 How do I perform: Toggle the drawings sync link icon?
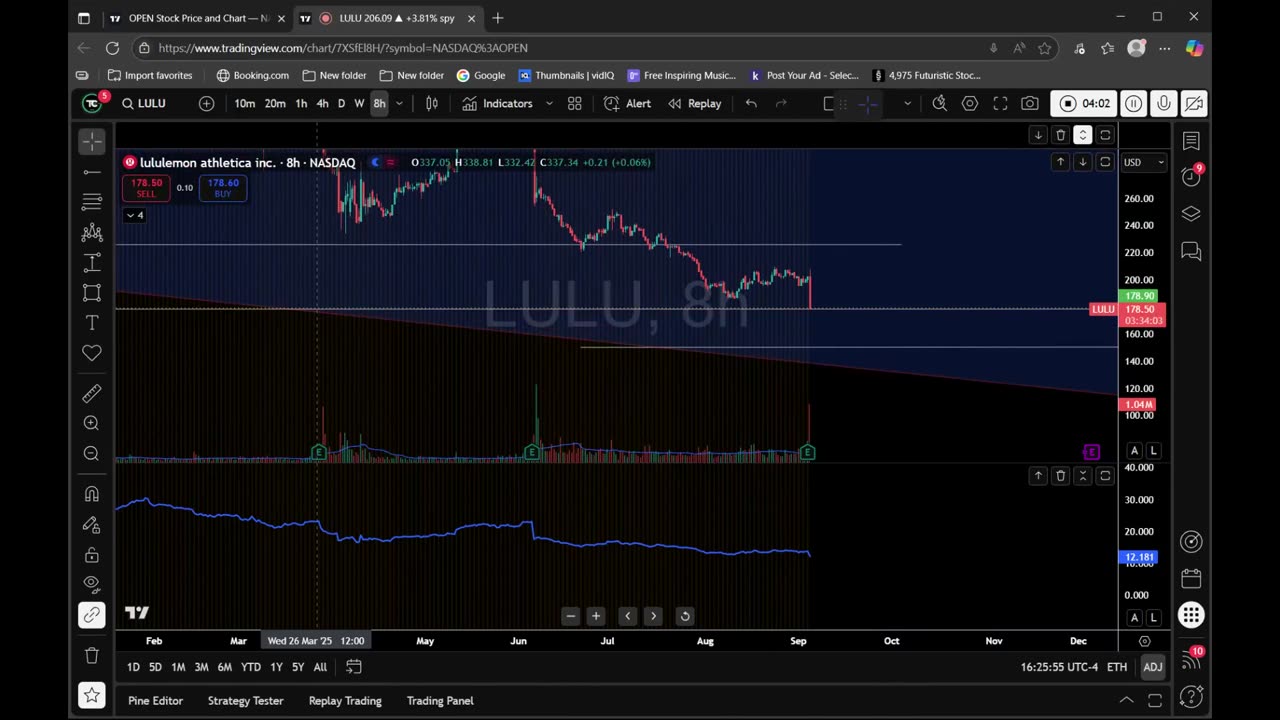[92, 615]
